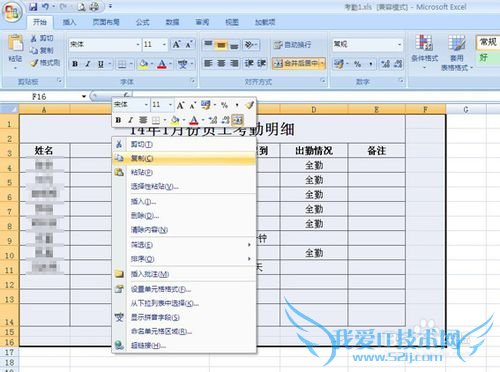Select column D header

pos(314,109)
